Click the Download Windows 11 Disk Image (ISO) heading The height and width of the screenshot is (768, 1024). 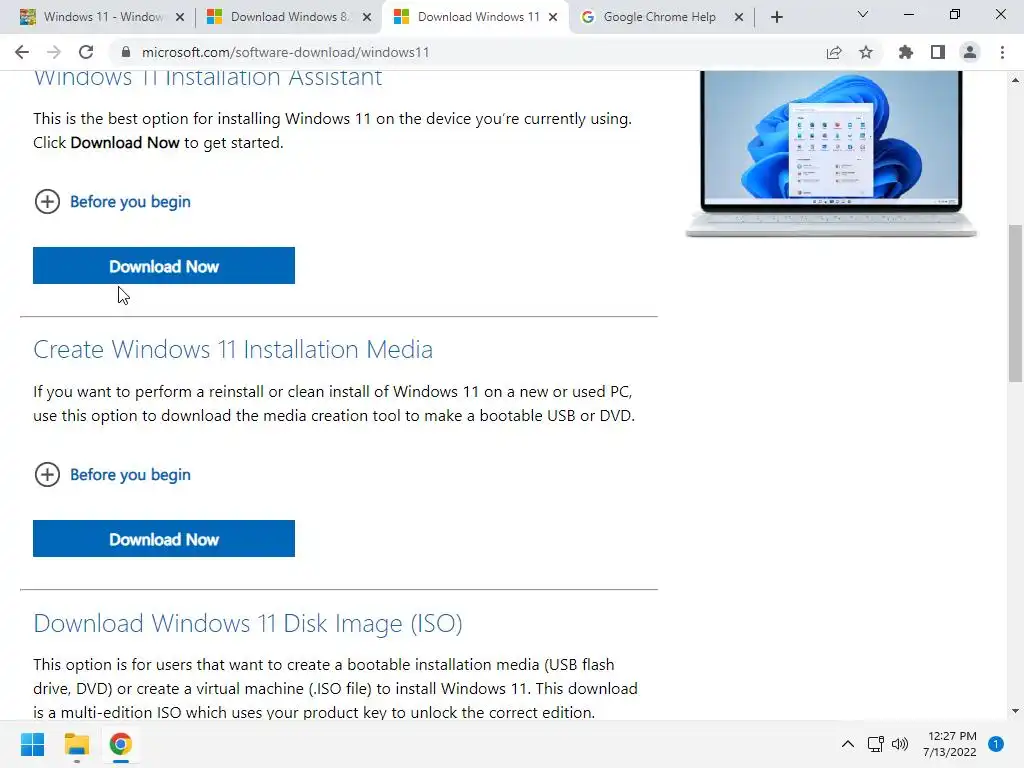point(248,623)
